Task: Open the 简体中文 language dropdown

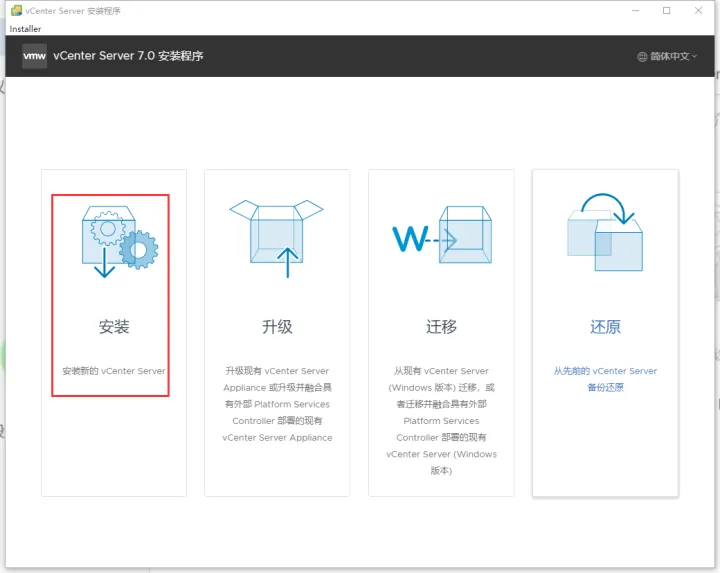Action: [x=667, y=56]
